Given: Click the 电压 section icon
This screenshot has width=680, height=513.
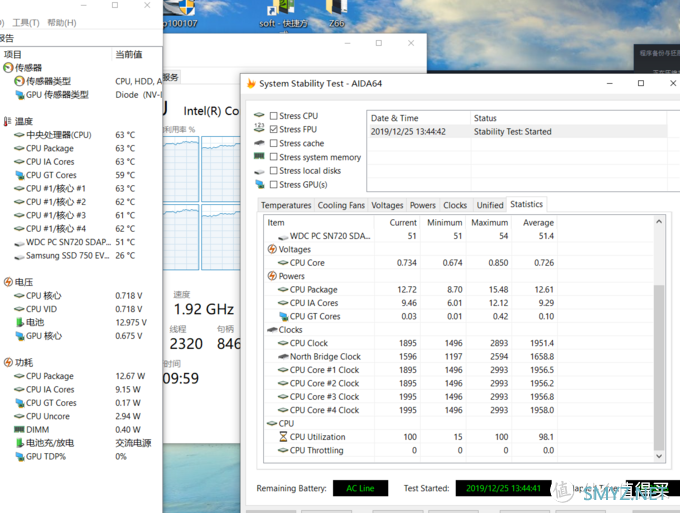Looking at the screenshot, I should pyautogui.click(x=8, y=282).
